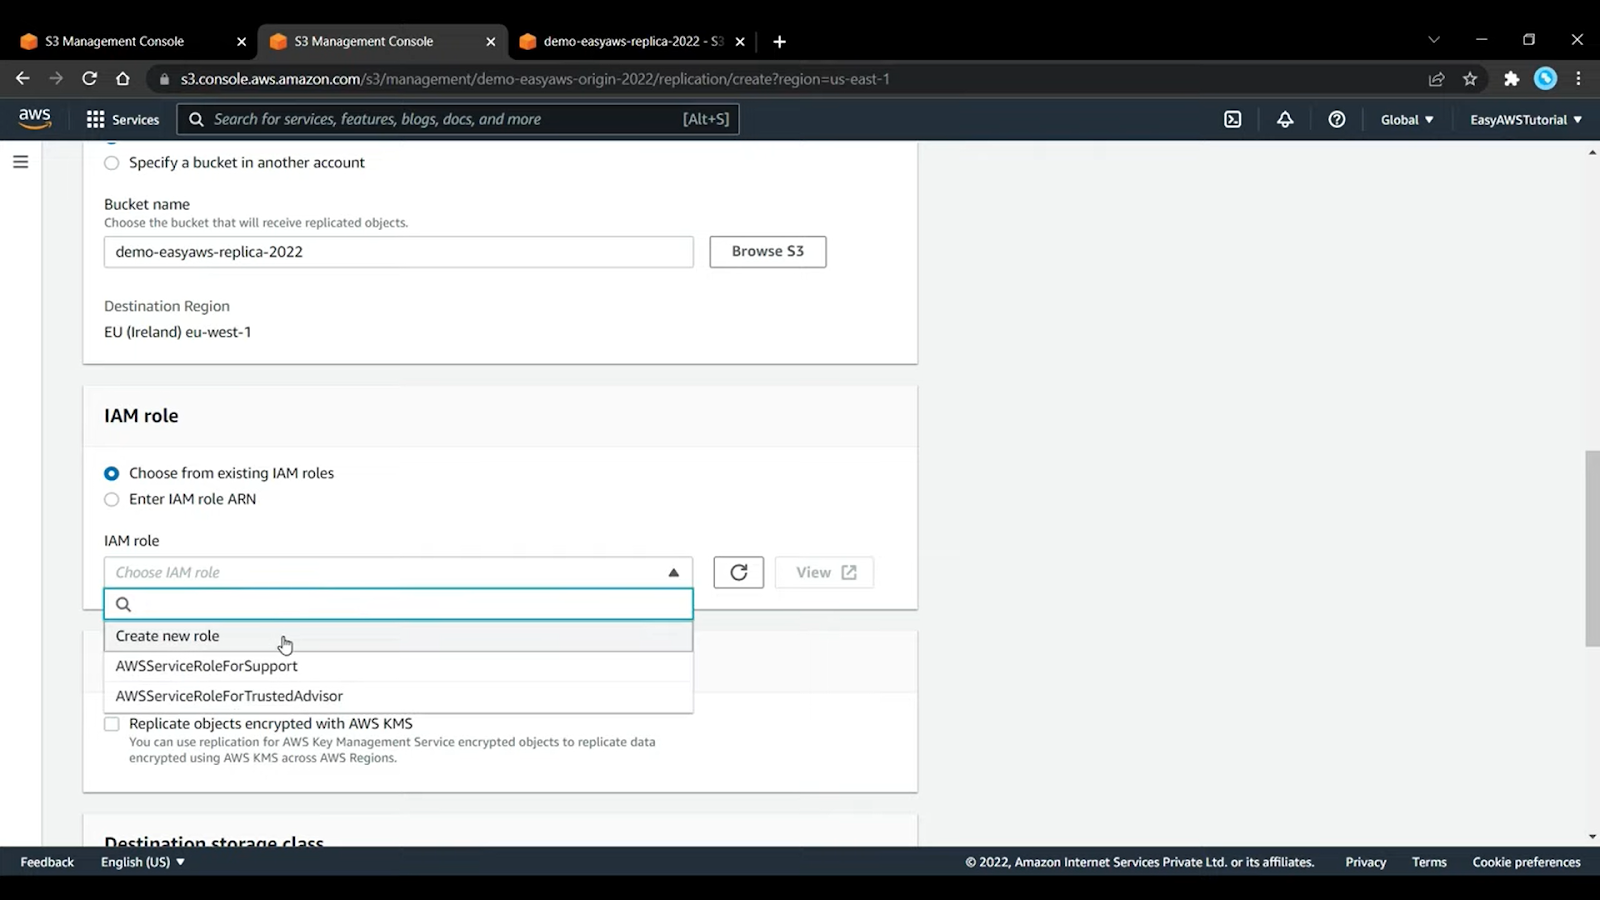Show the tab search dropdown
Viewport: 1600px width, 900px height.
pyautogui.click(x=1434, y=40)
